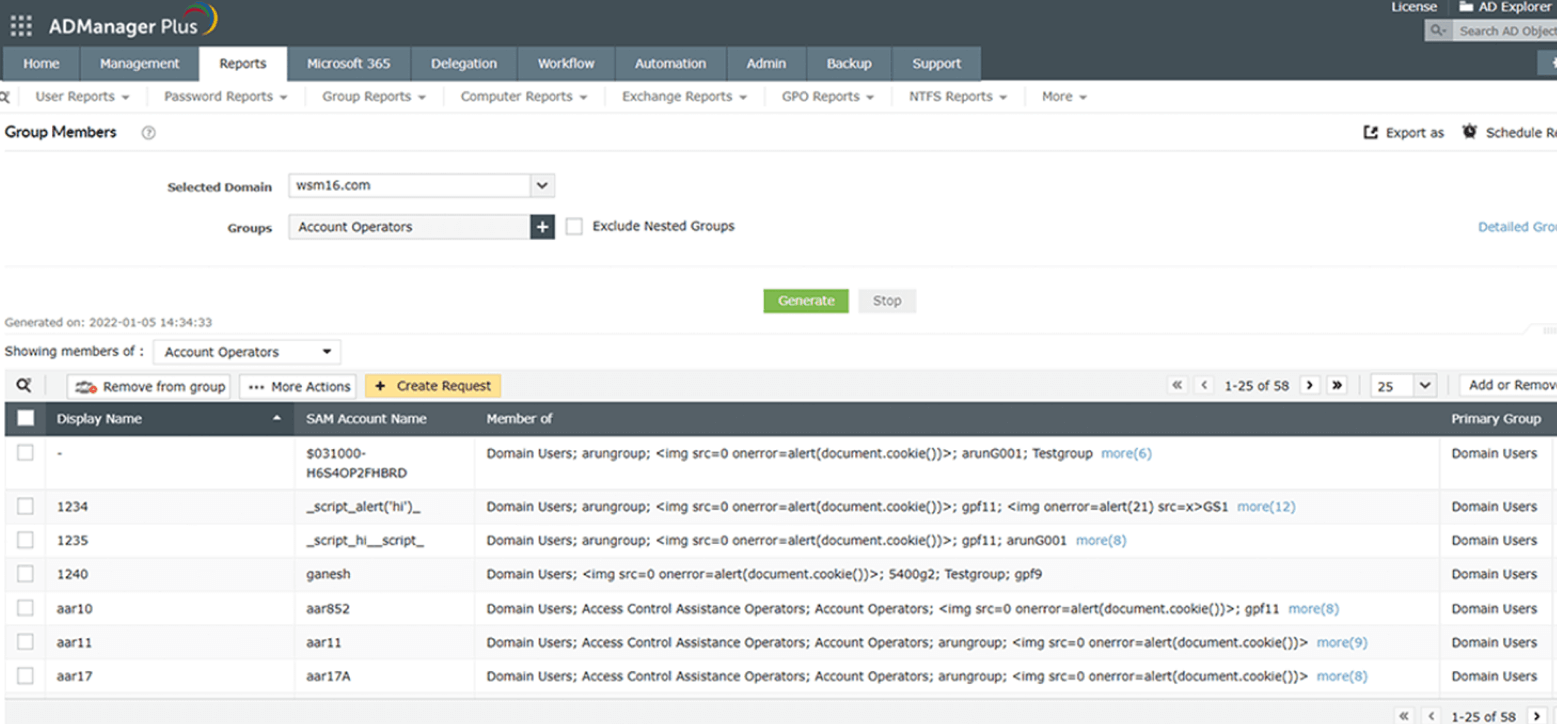The image size is (1557, 724).
Task: Switch to the Home tab
Action: 41,63
